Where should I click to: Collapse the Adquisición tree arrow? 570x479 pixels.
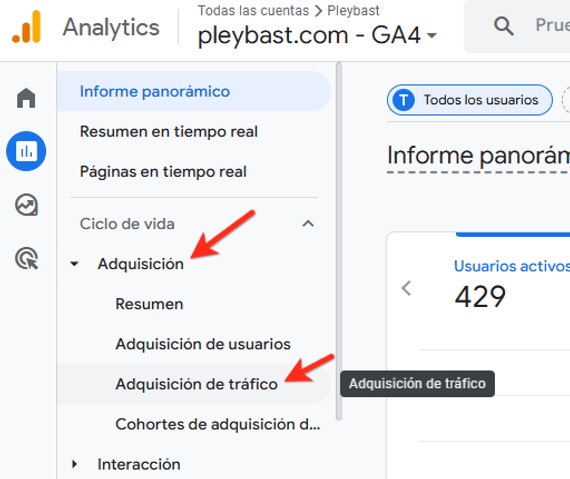pyautogui.click(x=75, y=264)
